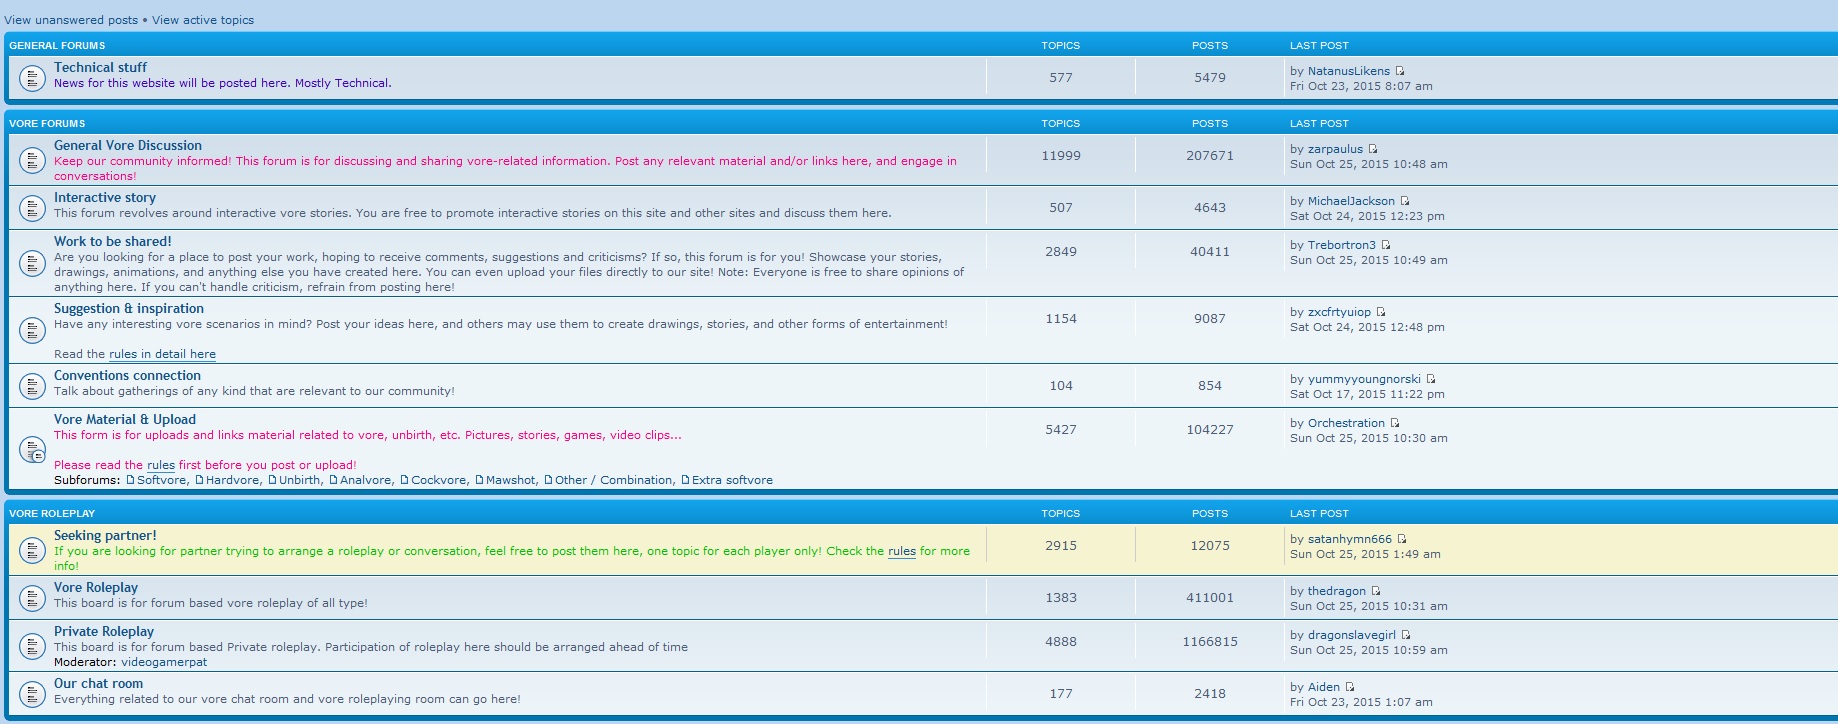This screenshot has height=724, width=1838.
Task: Click the forum icon beside Suggestion & inspiration
Action: point(33,330)
